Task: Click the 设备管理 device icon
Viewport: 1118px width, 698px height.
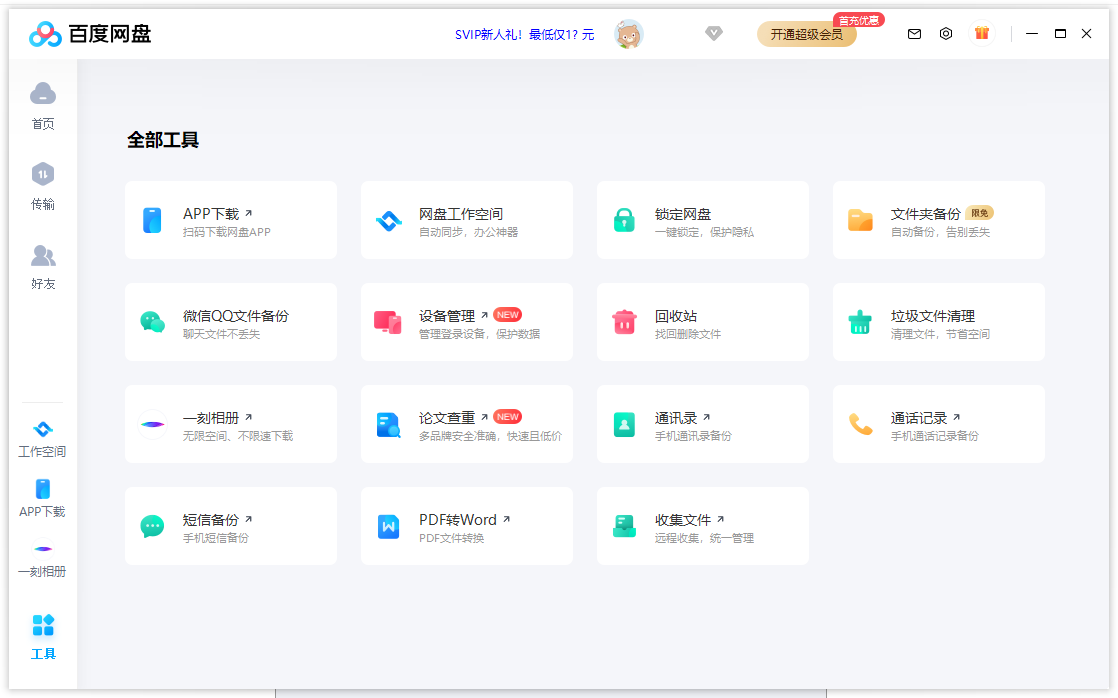Action: tap(388, 322)
